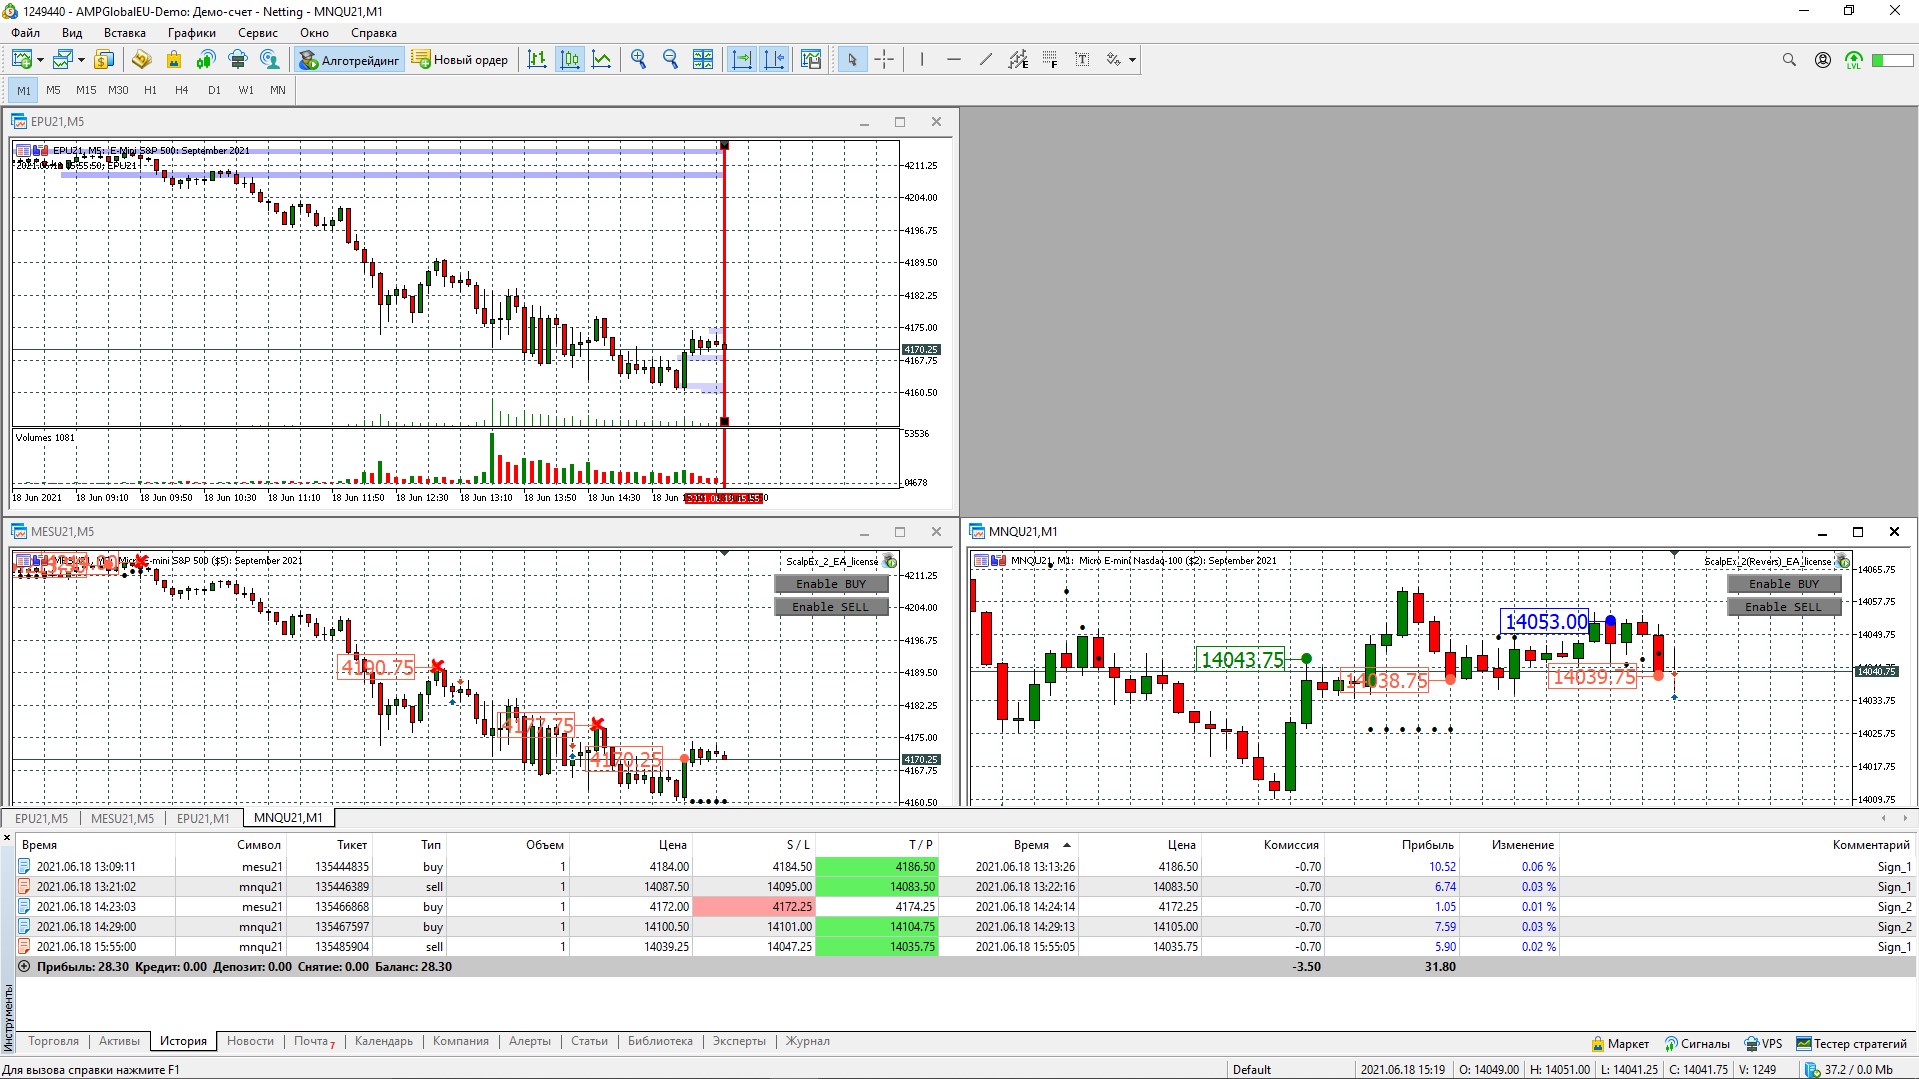Open the Маркет link in toolbox
Image resolution: width=1919 pixels, height=1079 pixels.
click(x=1620, y=1044)
